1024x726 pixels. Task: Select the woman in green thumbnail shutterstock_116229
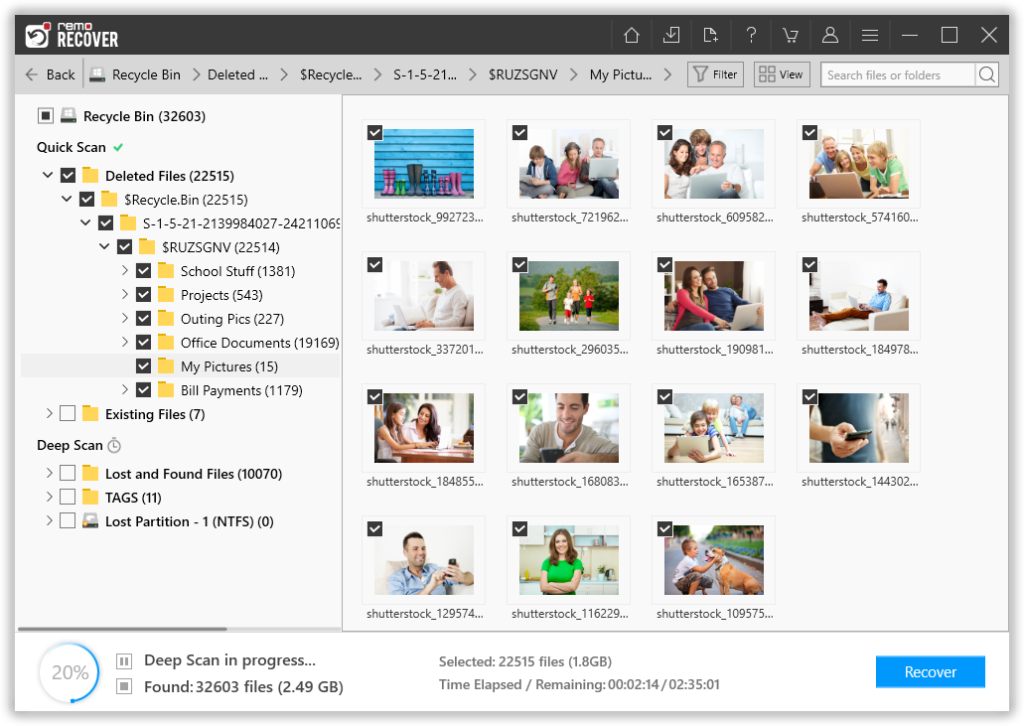point(569,560)
